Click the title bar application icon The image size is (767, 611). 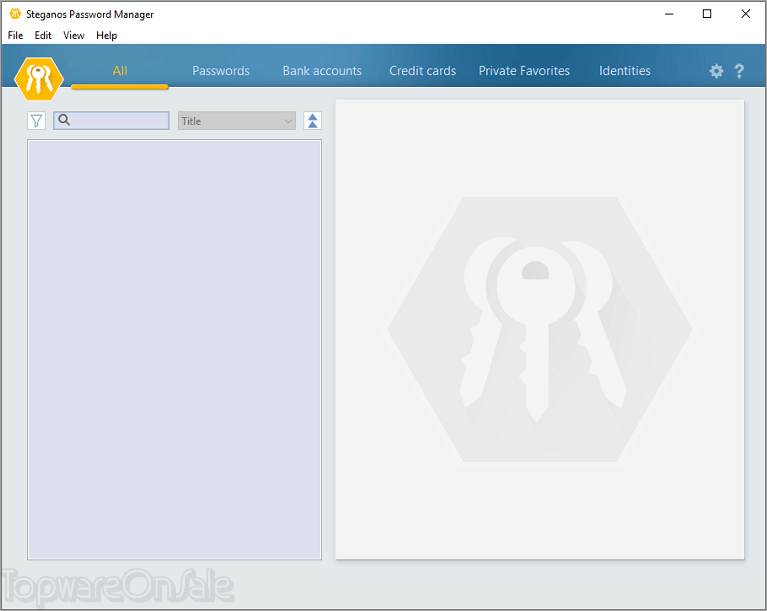pos(15,14)
